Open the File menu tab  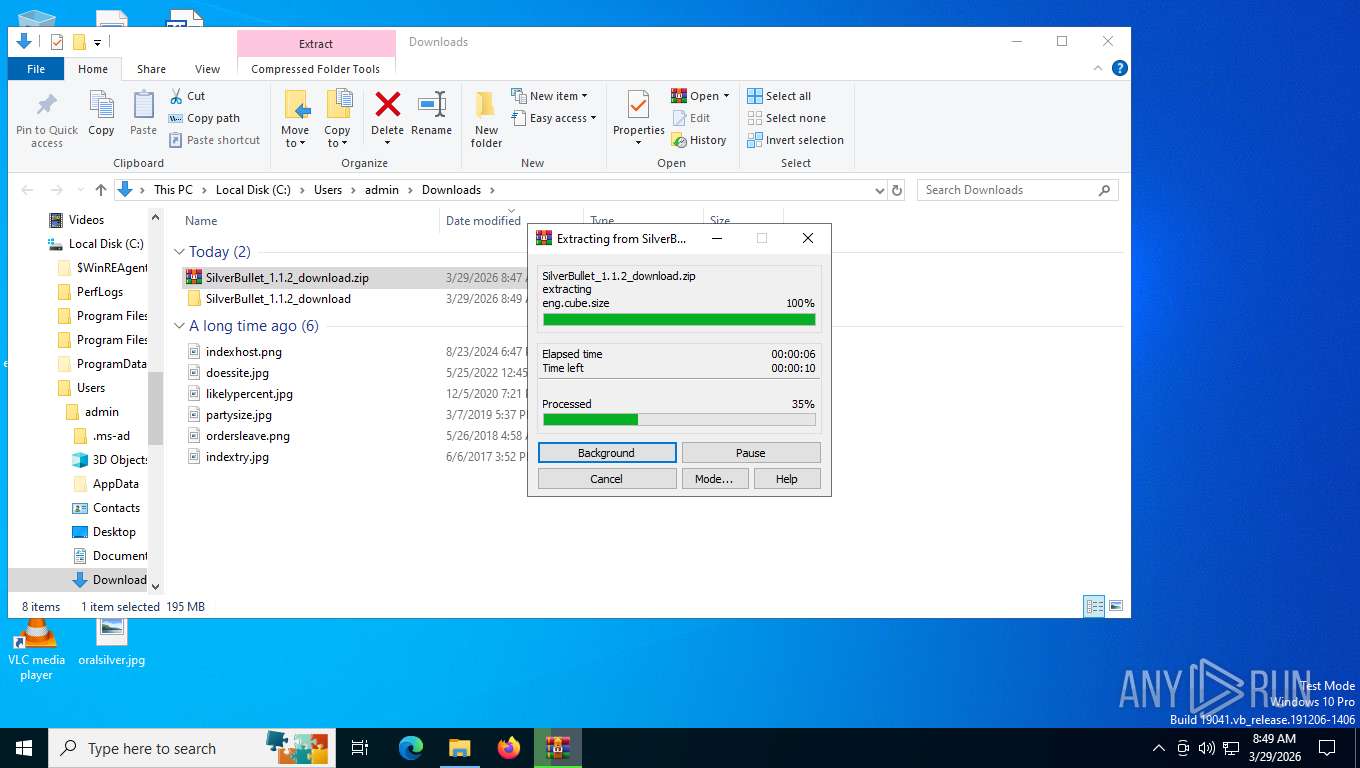[36, 69]
